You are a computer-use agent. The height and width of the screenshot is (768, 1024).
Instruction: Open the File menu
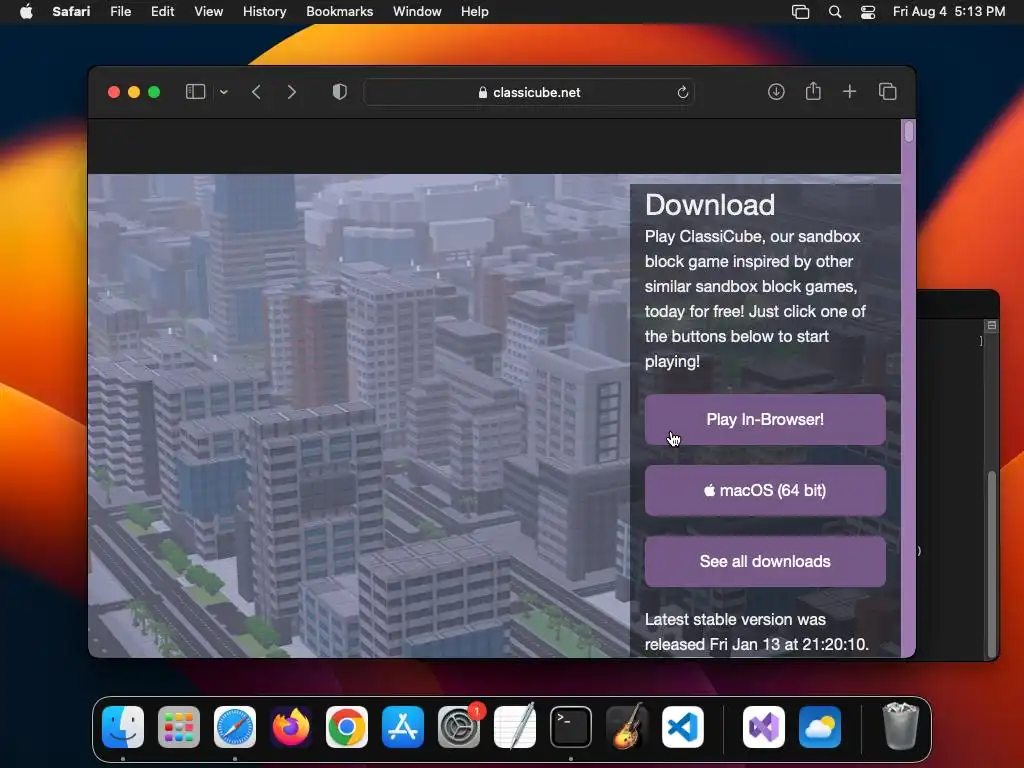pyautogui.click(x=120, y=12)
